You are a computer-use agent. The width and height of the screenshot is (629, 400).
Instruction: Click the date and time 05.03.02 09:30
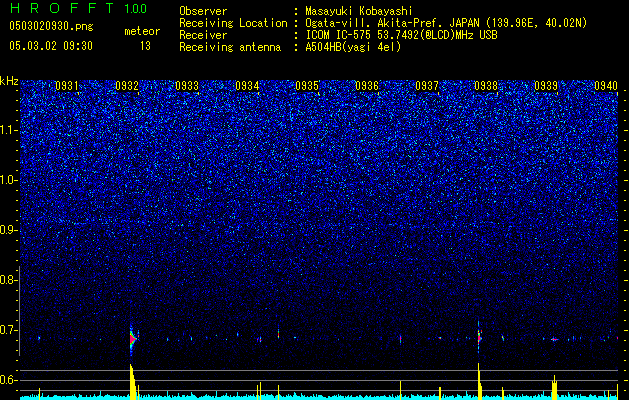tap(51, 46)
